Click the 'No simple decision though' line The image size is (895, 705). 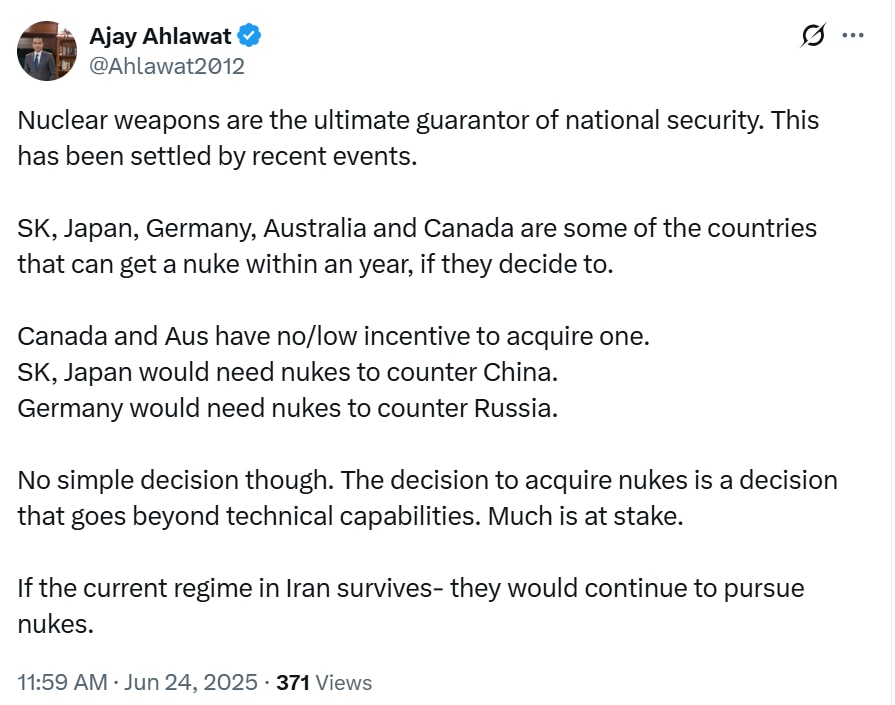pyautogui.click(x=428, y=480)
